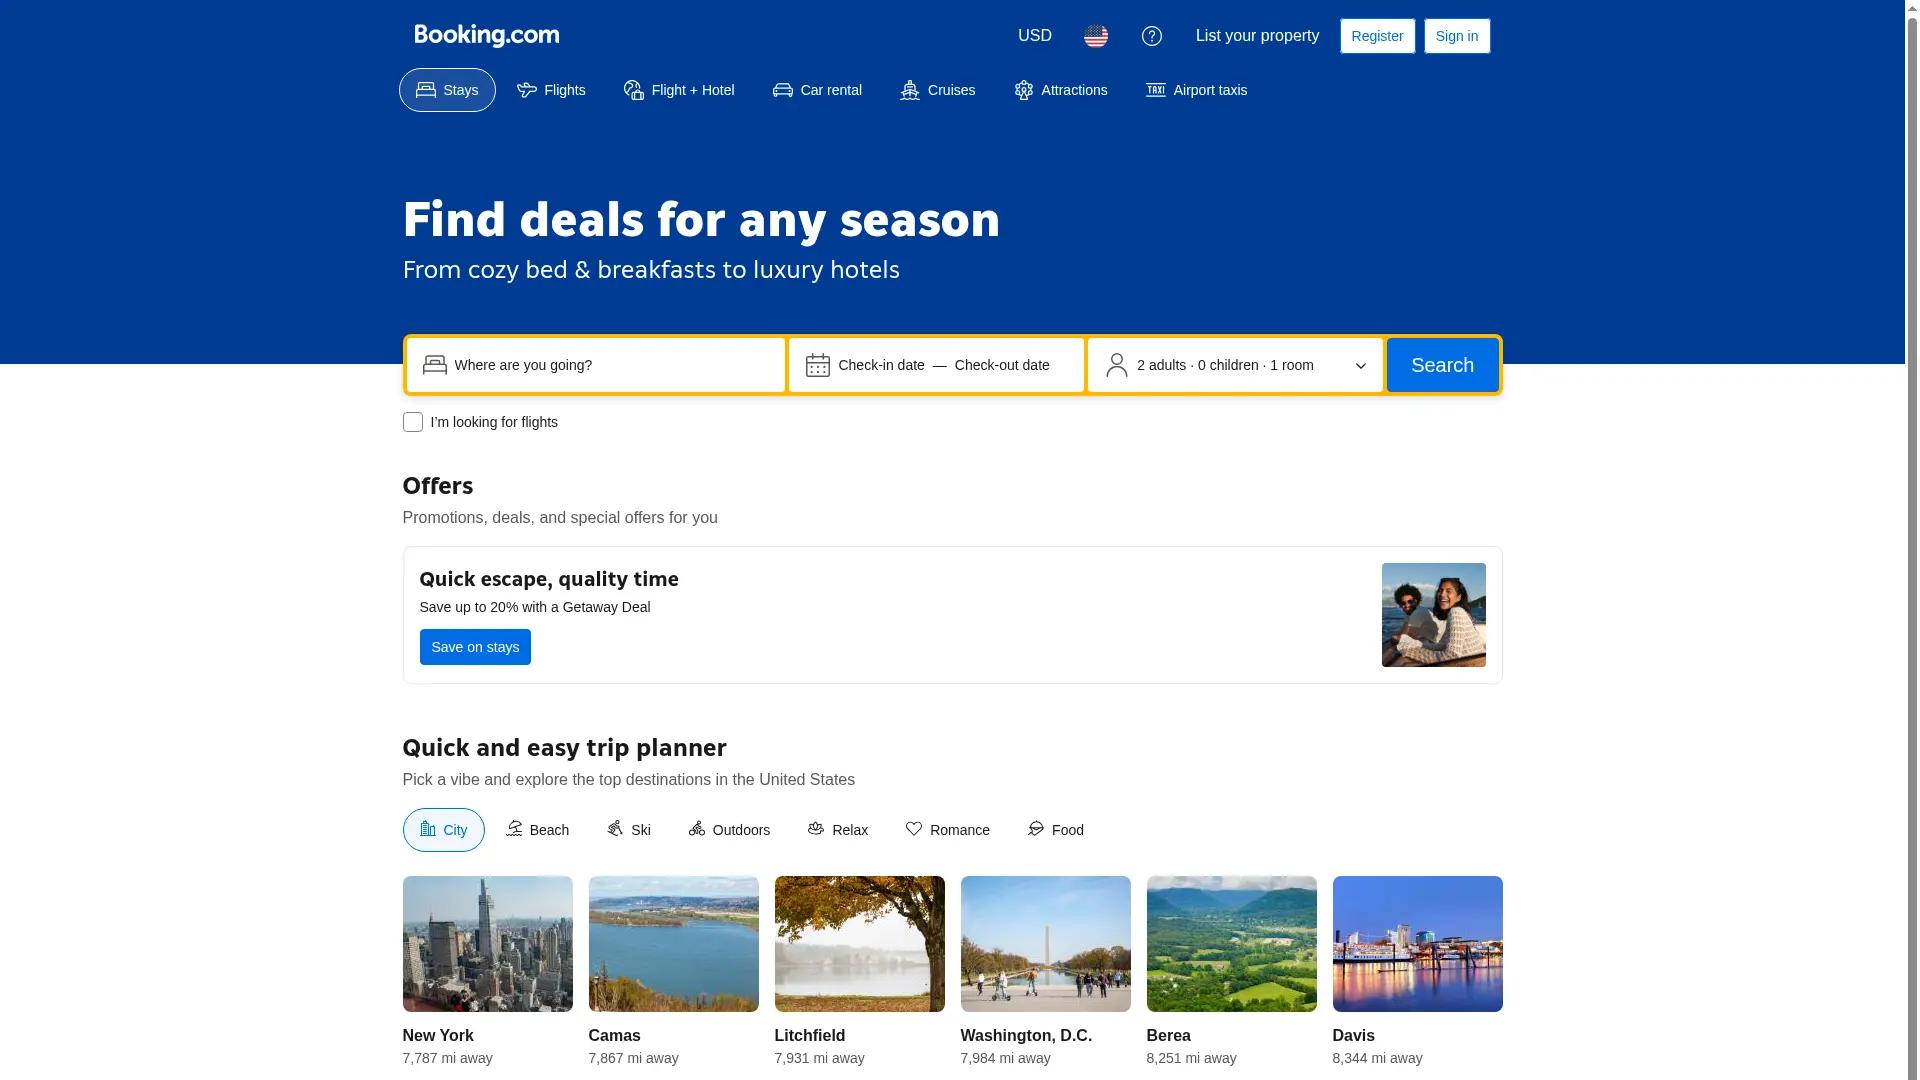Click the Save on stays button

click(x=475, y=647)
